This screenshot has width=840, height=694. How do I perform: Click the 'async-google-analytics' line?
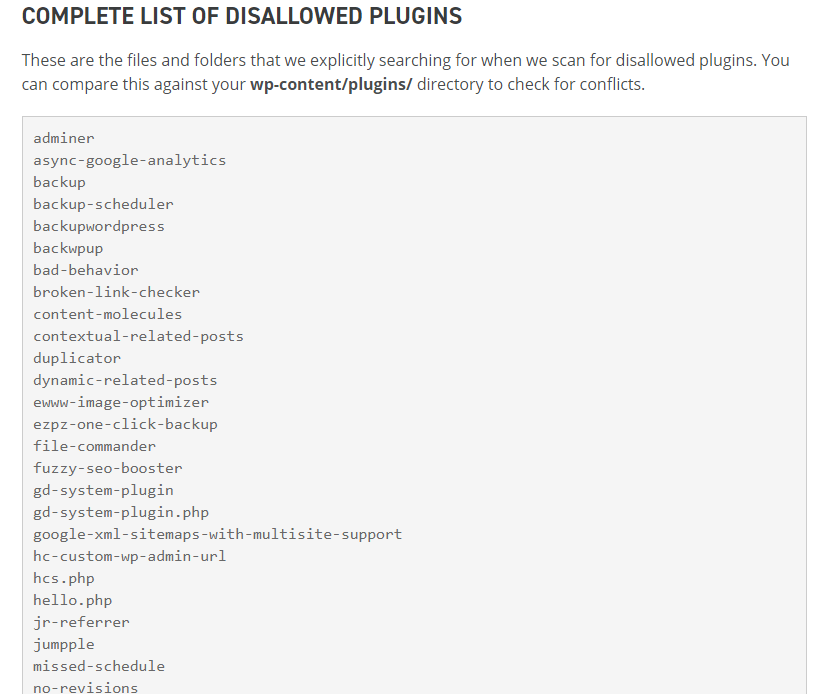tap(130, 160)
